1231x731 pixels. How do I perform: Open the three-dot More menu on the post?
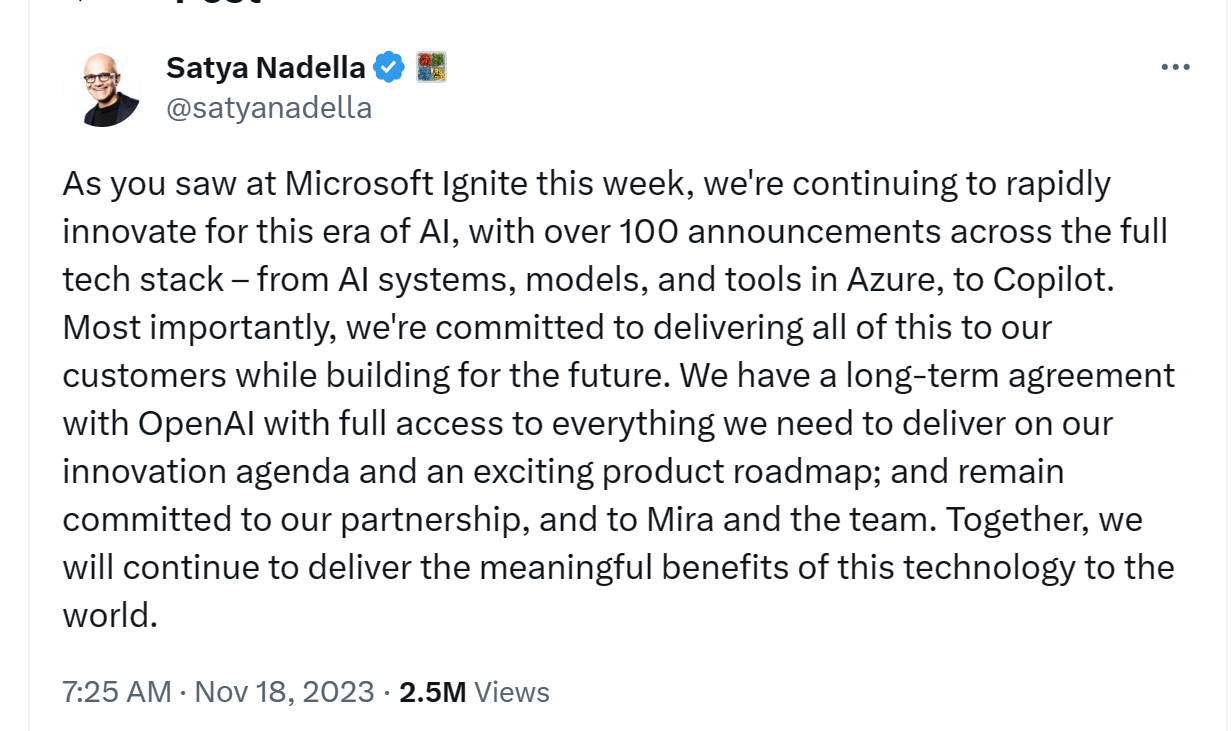pyautogui.click(x=1175, y=67)
